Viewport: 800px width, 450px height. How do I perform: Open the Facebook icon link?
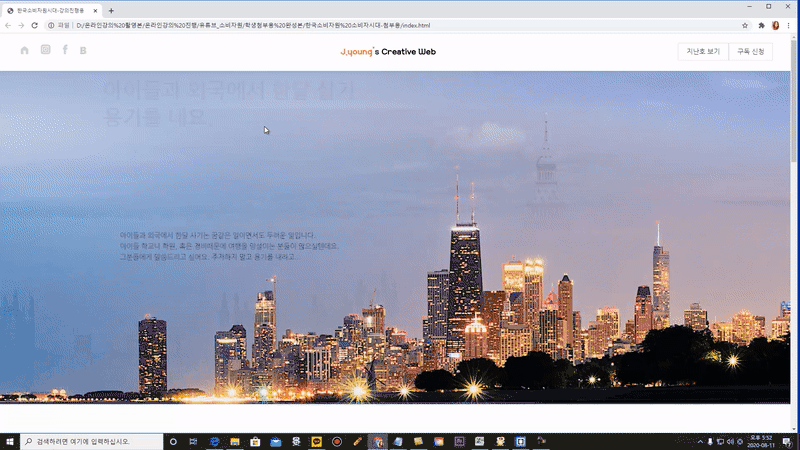click(65, 49)
